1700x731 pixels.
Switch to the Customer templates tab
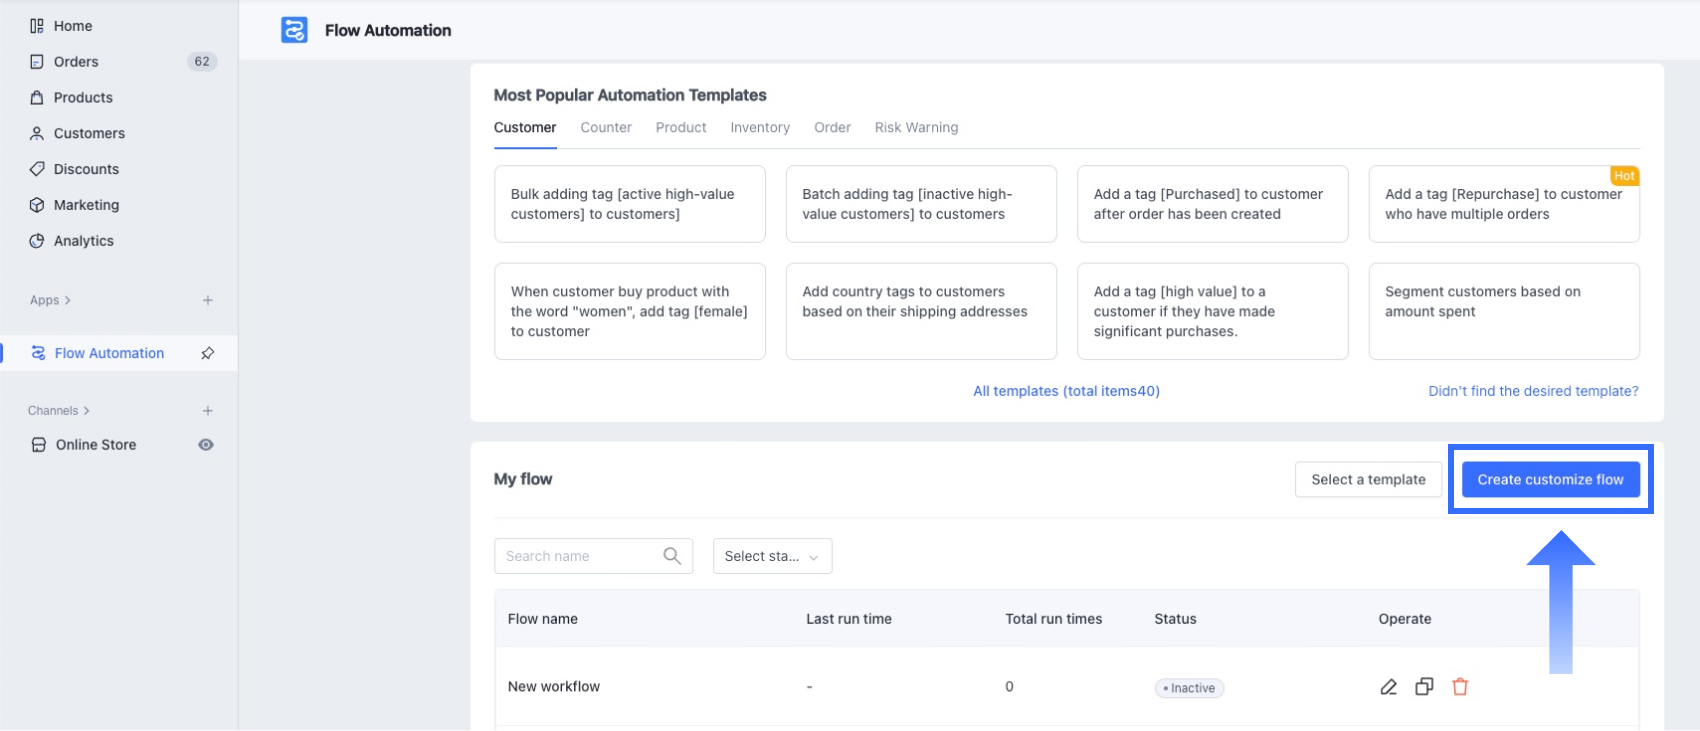(525, 128)
